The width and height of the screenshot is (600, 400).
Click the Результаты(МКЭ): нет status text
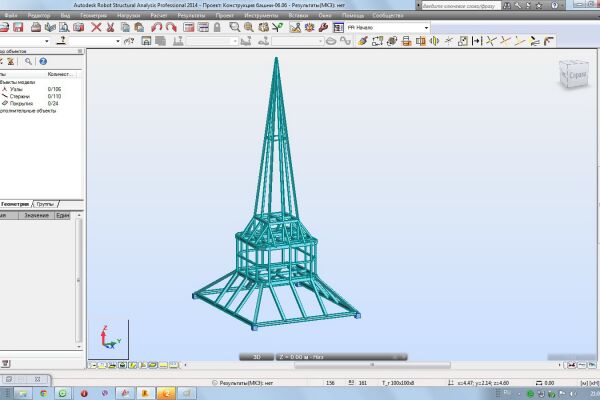(x=246, y=383)
